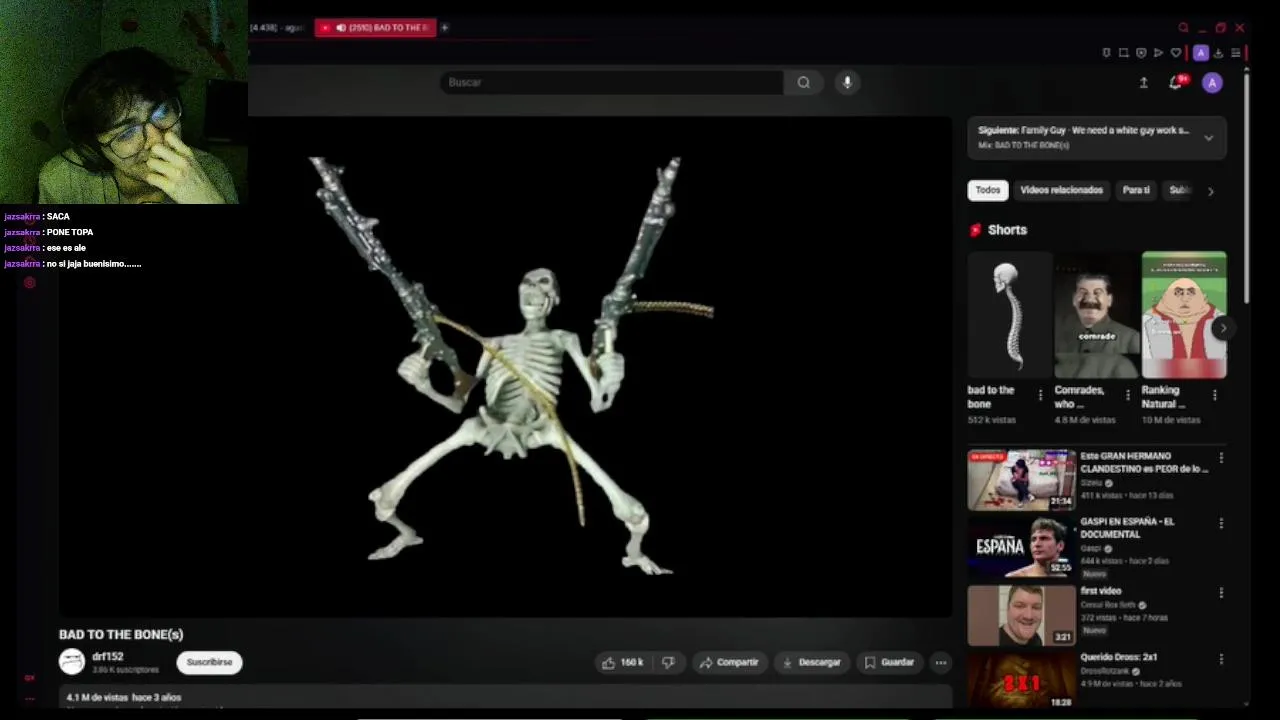The height and width of the screenshot is (720, 1280).
Task: Open options for 'Ranking Natural' short
Action: (1214, 395)
